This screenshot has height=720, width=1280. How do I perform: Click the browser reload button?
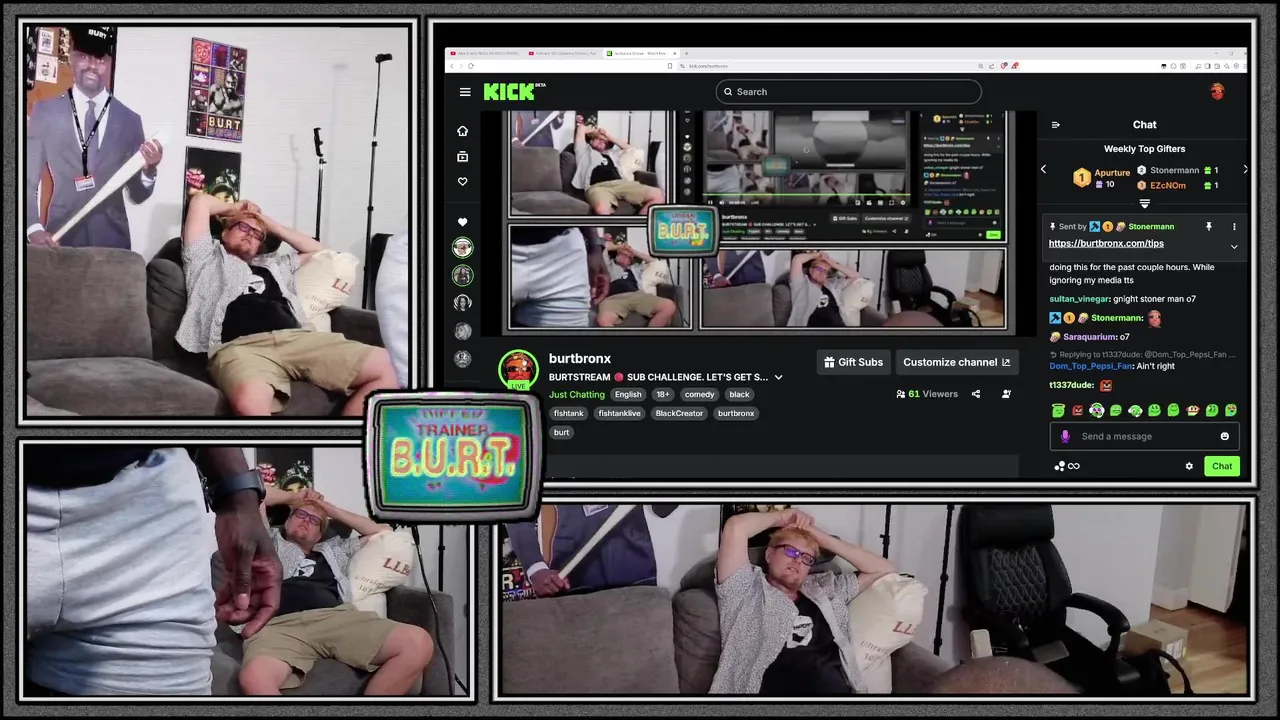coord(470,66)
